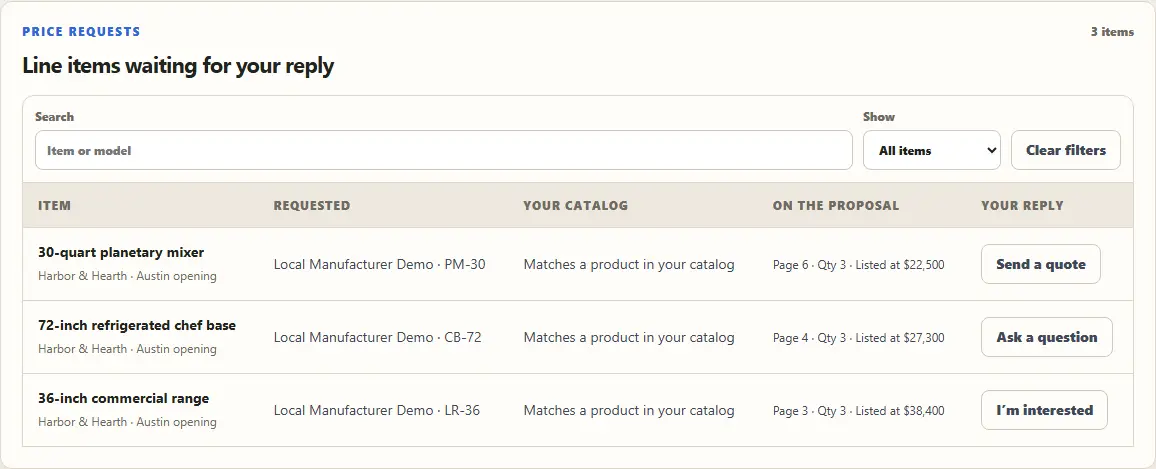Click the Item or model search field
Viewport: 1156px width, 469px height.
(444, 150)
